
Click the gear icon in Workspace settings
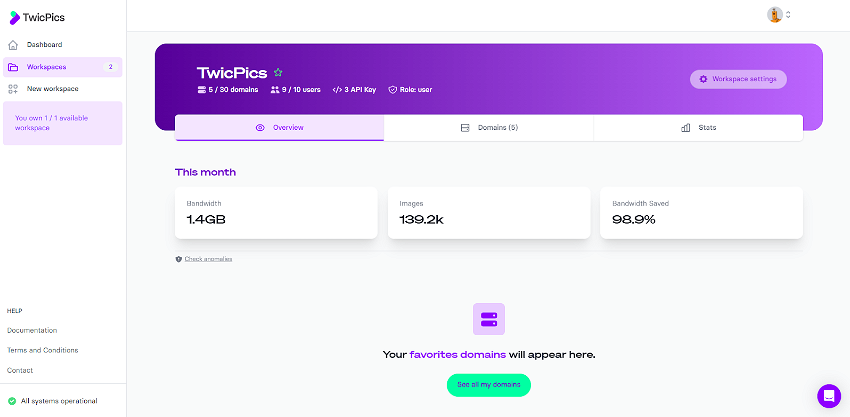point(703,79)
